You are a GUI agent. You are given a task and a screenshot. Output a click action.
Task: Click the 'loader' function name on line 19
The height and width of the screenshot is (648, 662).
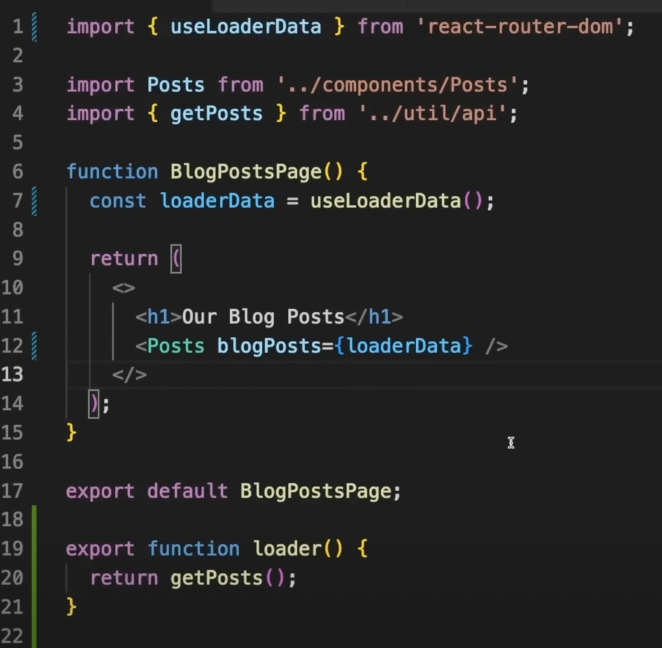point(287,549)
